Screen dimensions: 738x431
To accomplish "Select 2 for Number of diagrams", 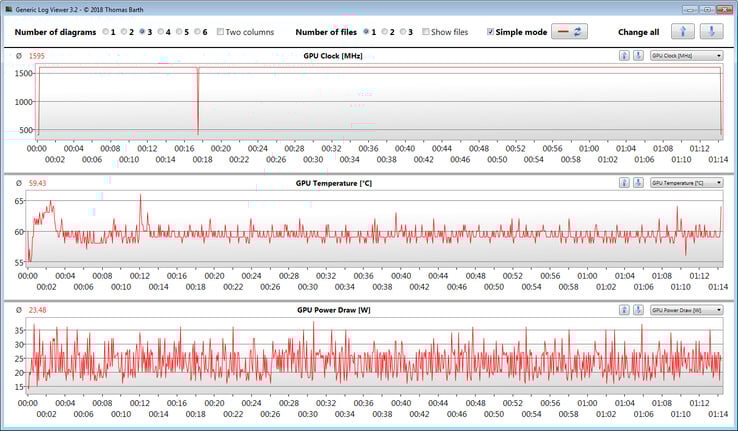I will tap(124, 32).
